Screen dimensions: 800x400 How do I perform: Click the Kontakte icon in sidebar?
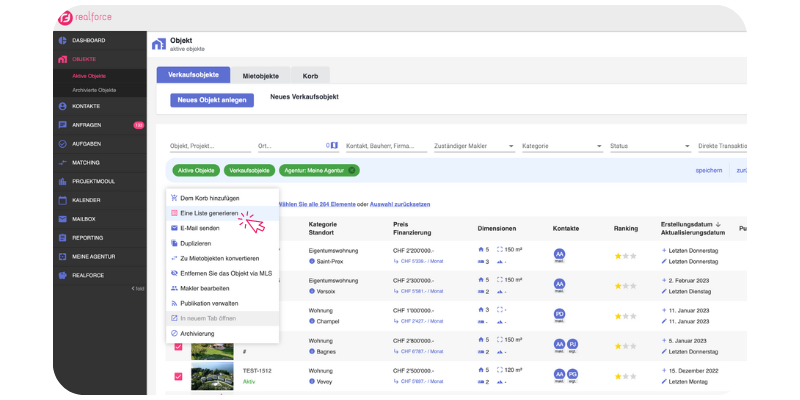click(63, 105)
